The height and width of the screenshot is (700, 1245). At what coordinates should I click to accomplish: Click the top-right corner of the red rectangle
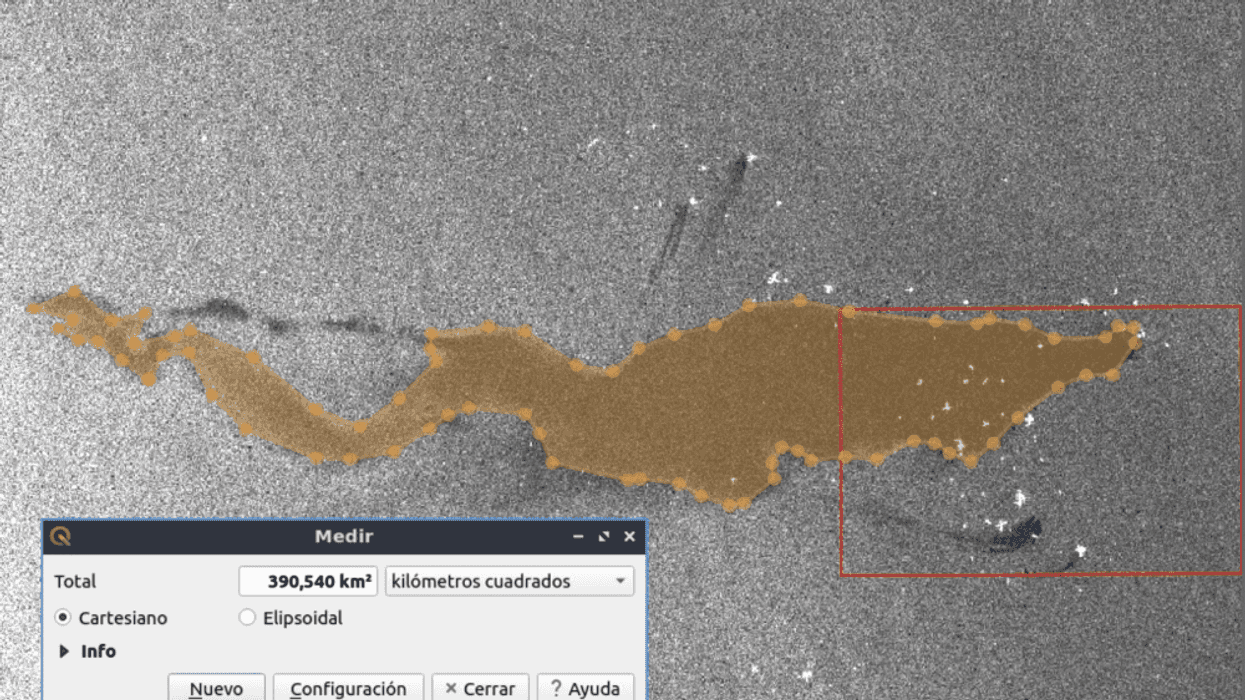point(1240,307)
